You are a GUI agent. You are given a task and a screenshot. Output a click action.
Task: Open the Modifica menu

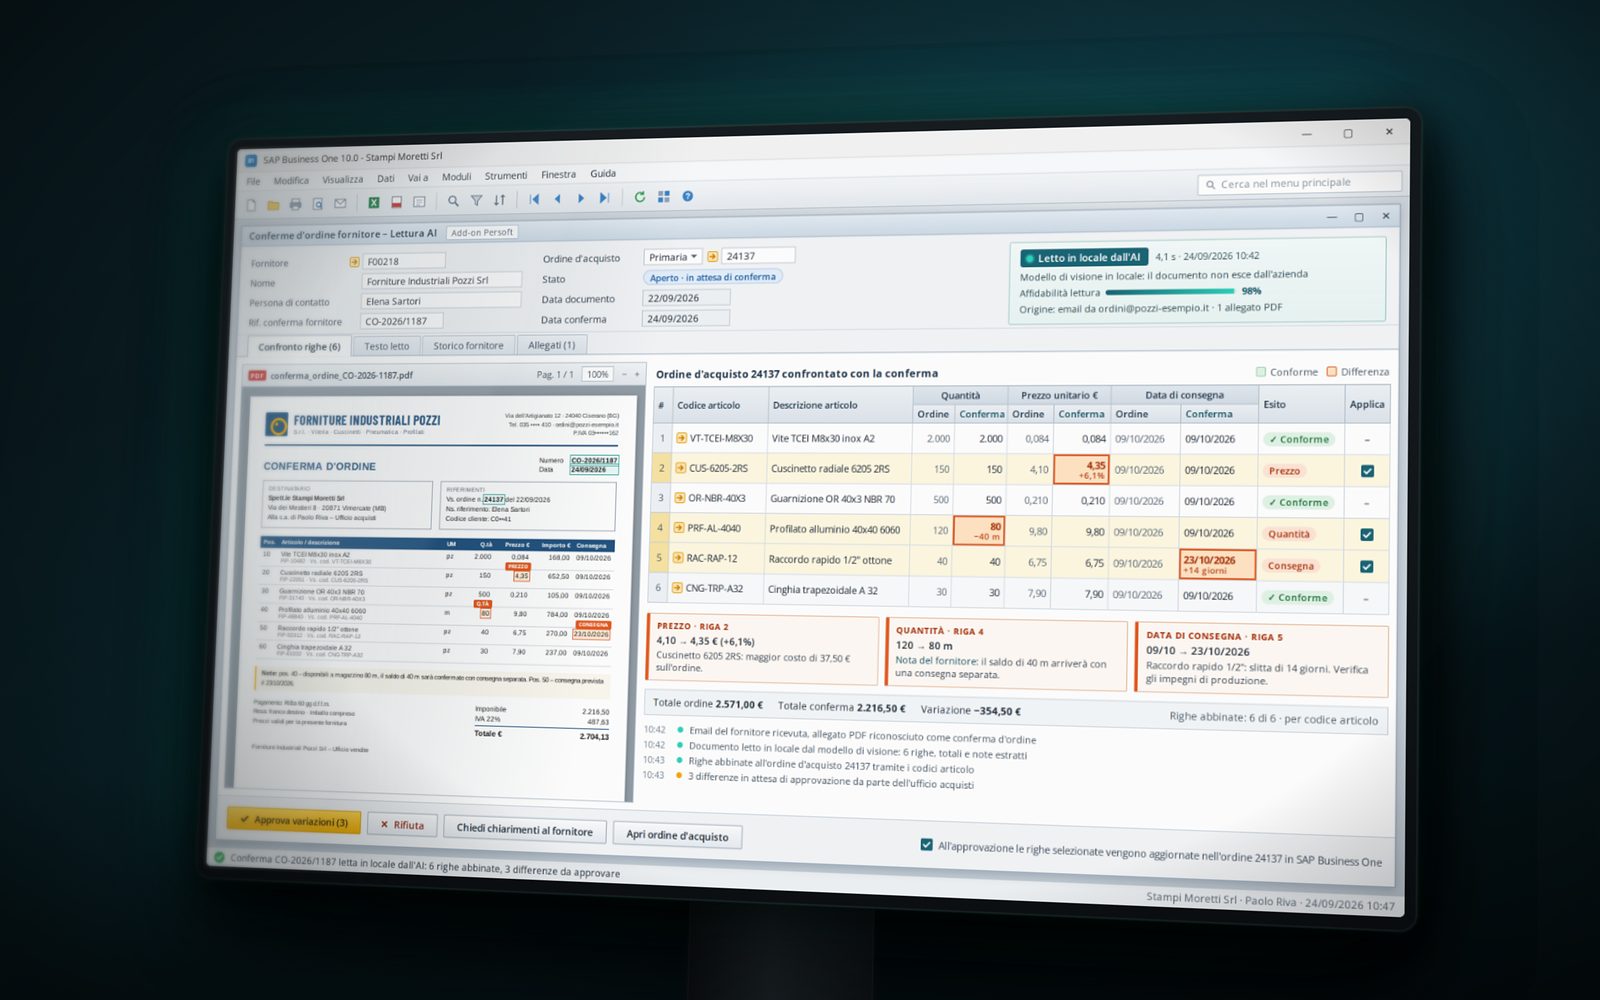click(291, 181)
